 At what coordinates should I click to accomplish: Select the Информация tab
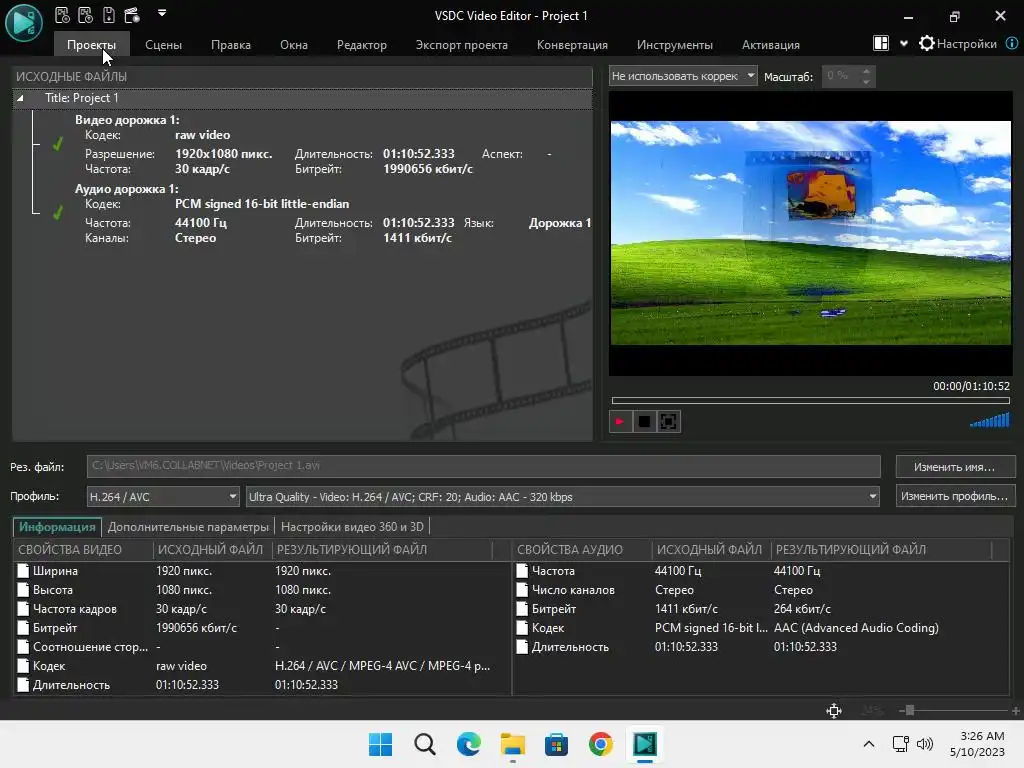point(57,526)
